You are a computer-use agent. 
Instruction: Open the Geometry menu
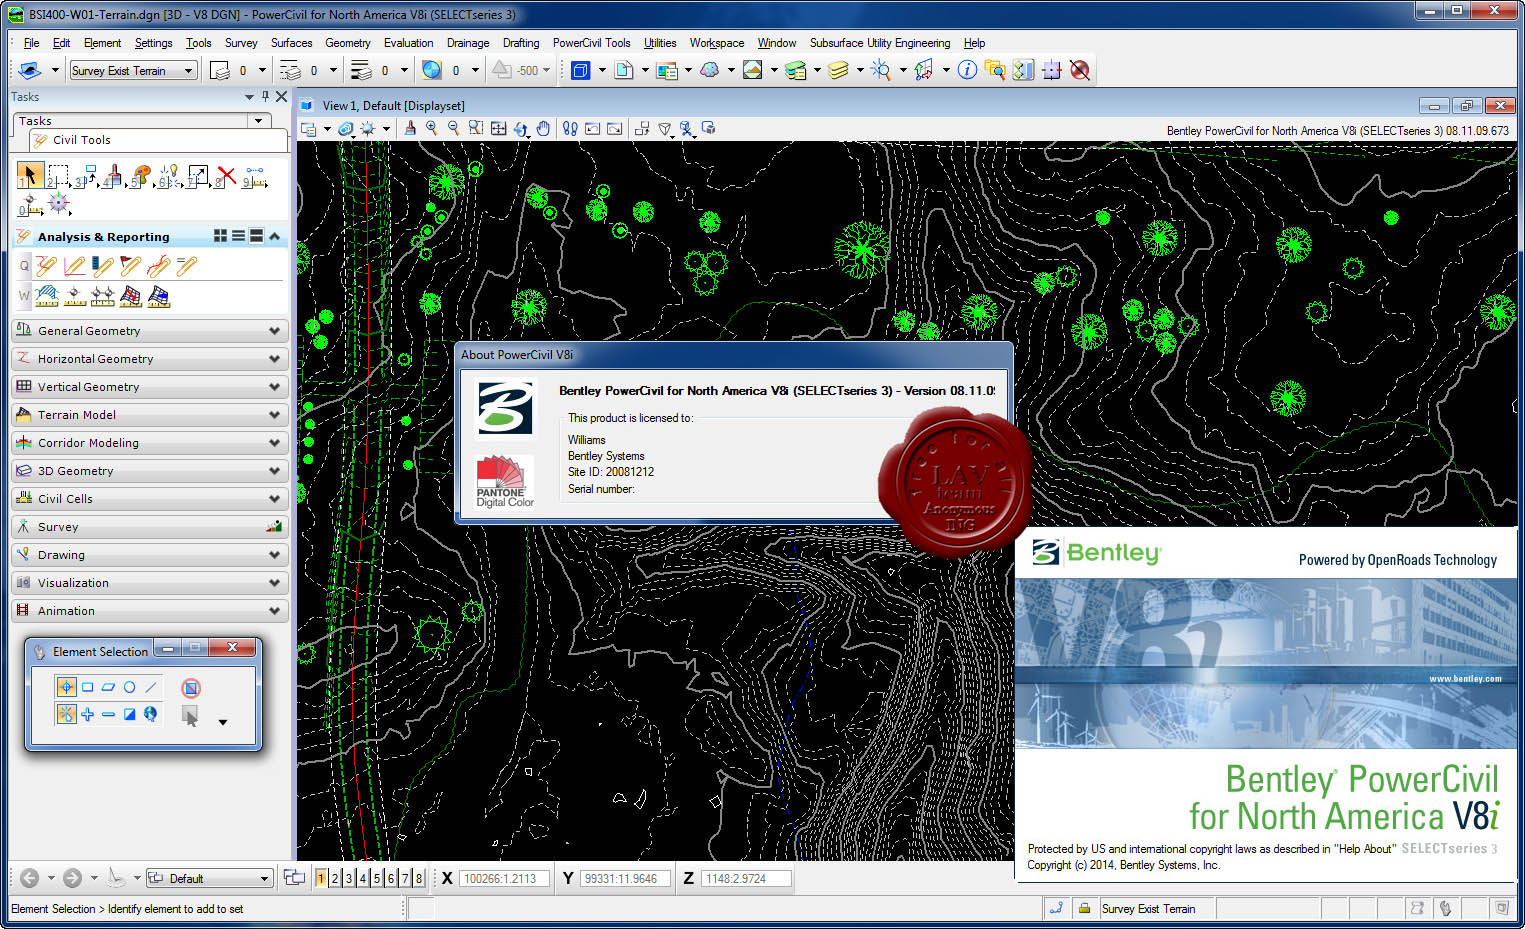[347, 43]
